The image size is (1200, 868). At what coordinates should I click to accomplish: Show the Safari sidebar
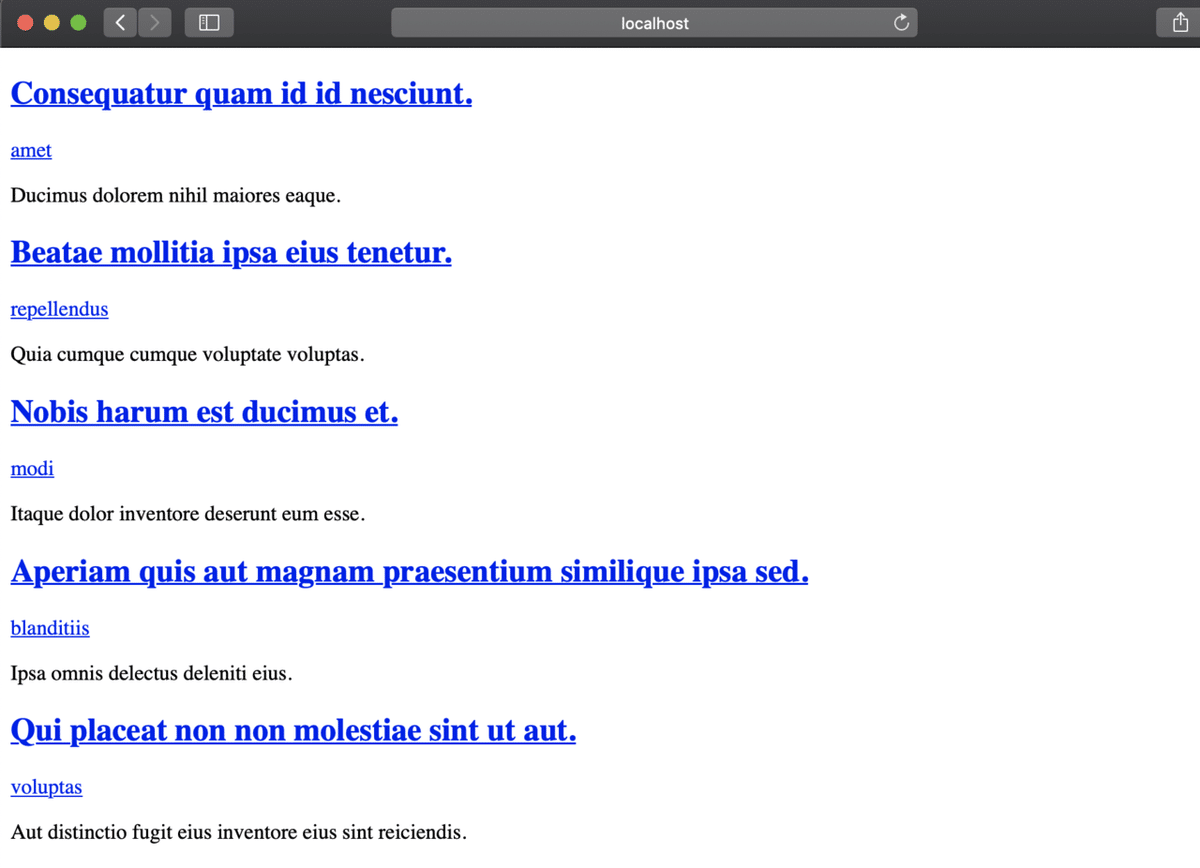[209, 23]
